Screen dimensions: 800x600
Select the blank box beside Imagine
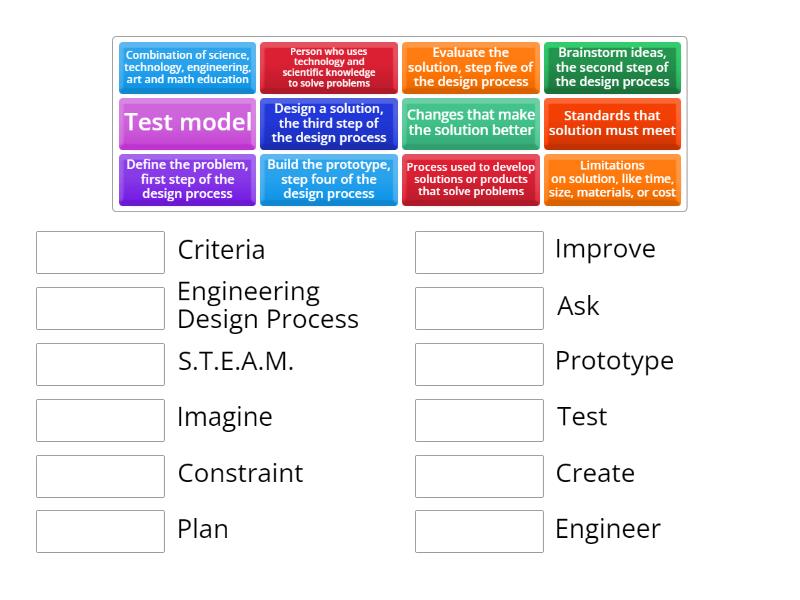100,420
